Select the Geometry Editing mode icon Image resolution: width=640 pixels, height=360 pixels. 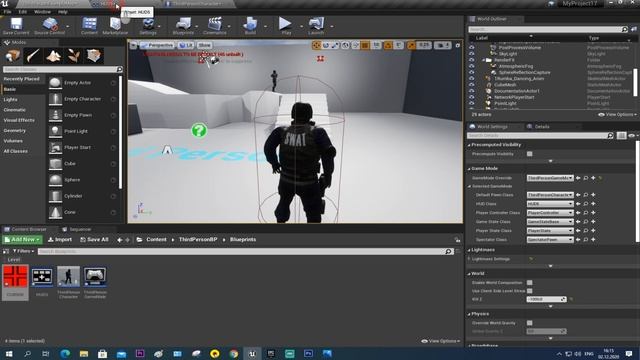[x=94, y=56]
